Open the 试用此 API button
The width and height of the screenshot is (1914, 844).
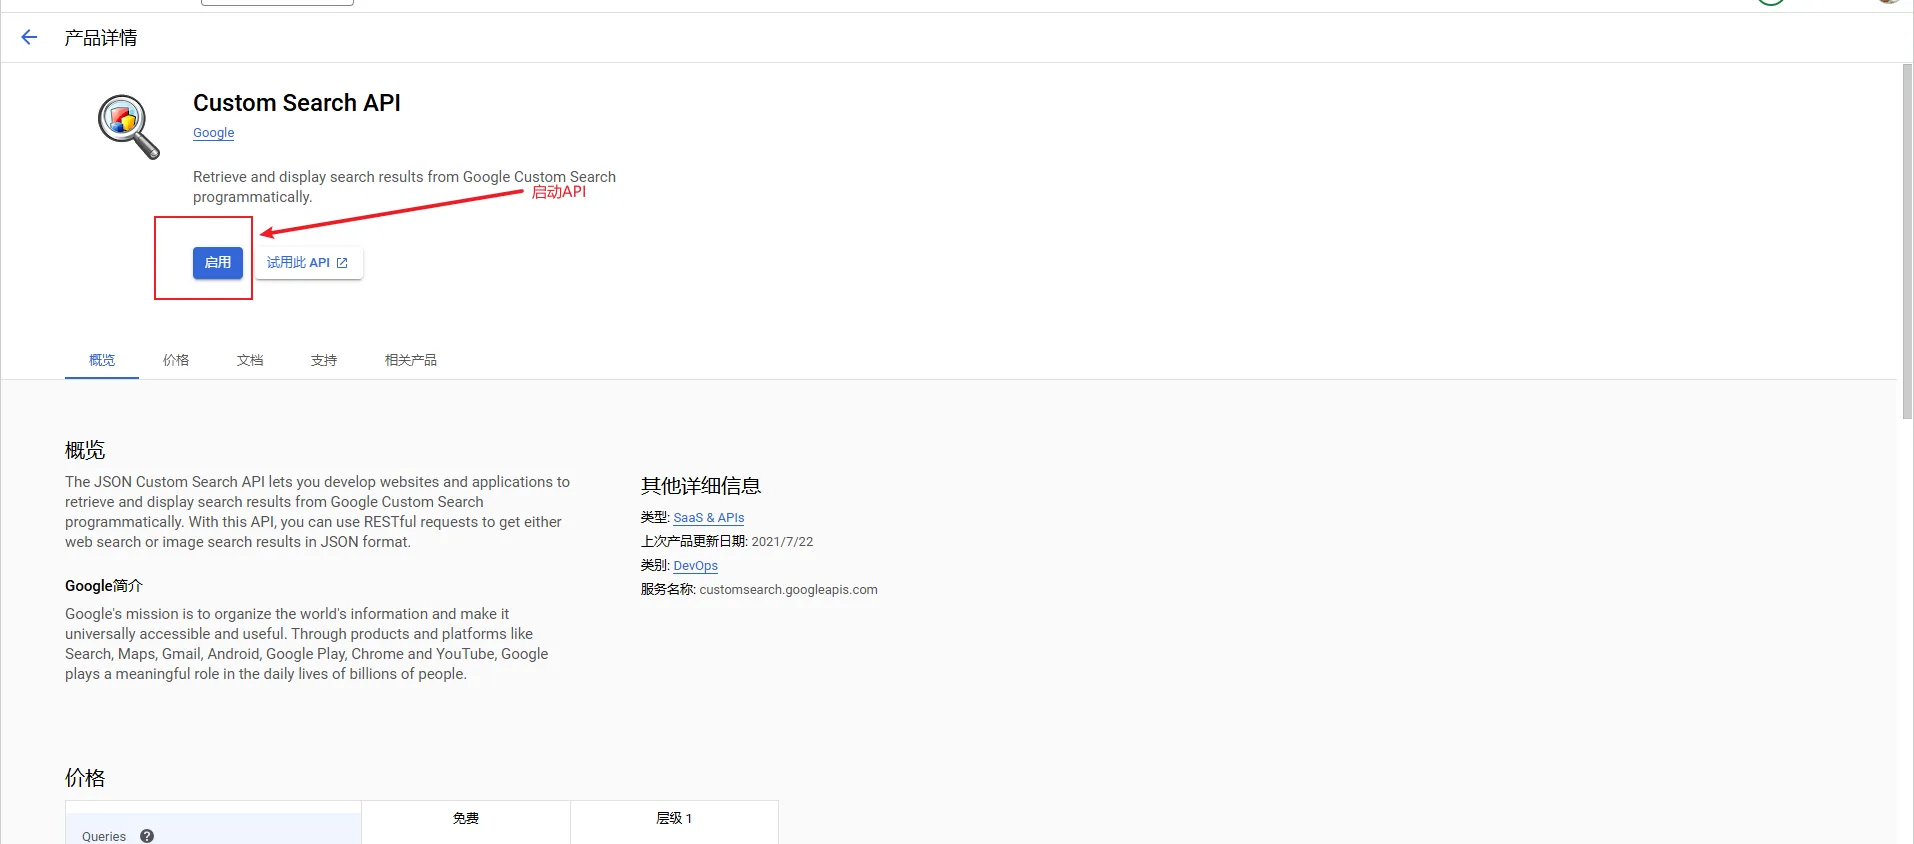[x=308, y=262]
